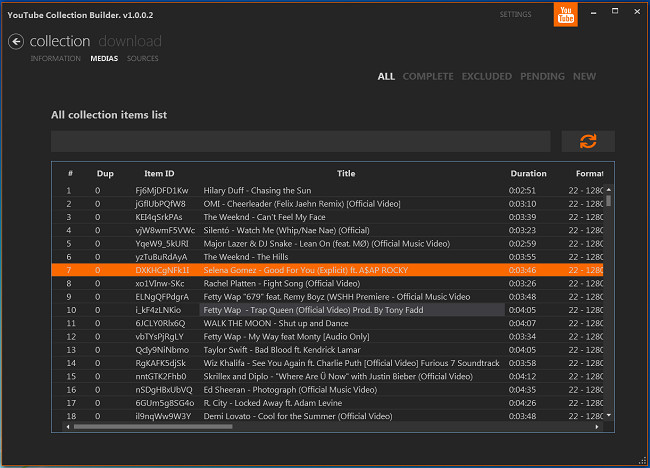Select 'R. City - Locked Away' row

click(x=327, y=403)
